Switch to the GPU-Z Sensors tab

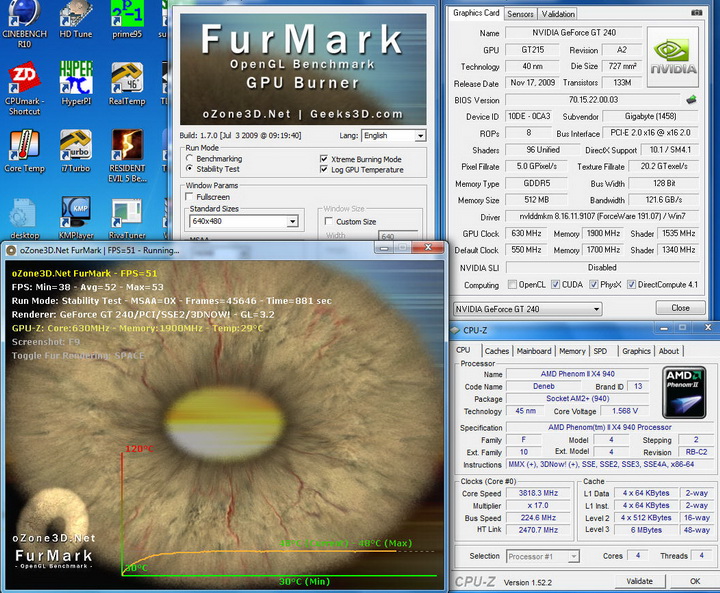point(520,14)
